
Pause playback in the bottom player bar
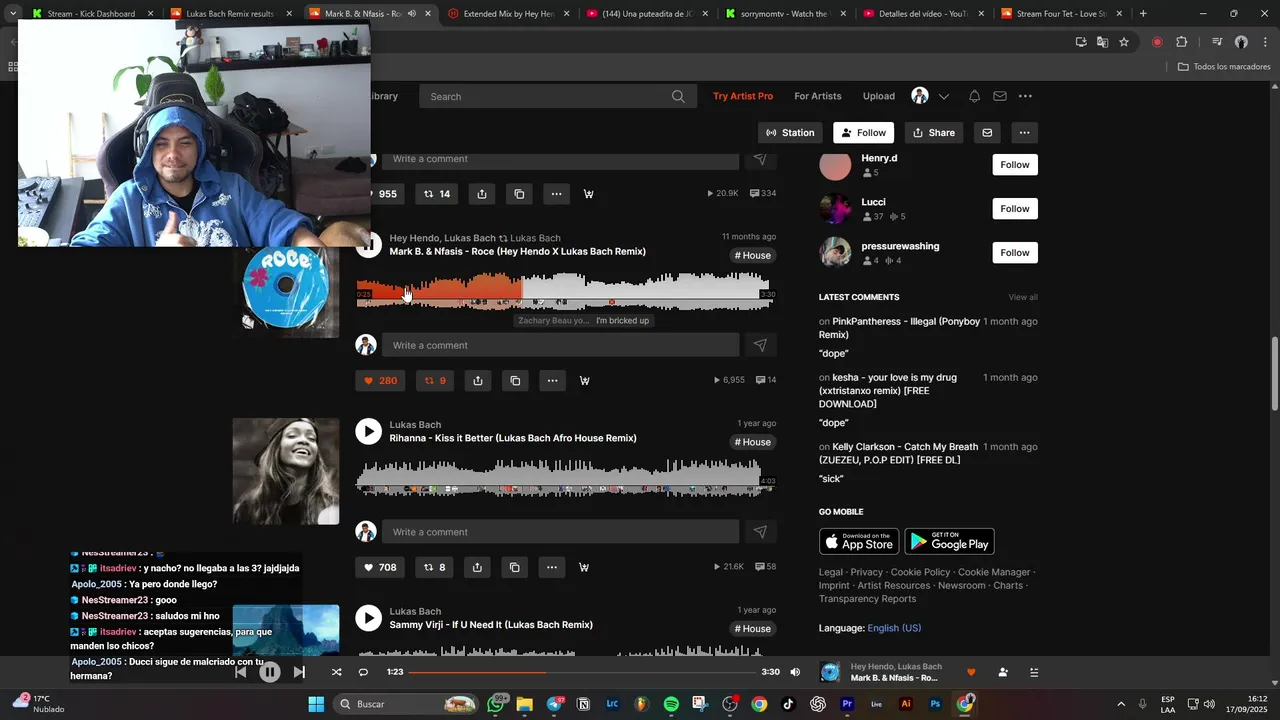click(x=269, y=672)
